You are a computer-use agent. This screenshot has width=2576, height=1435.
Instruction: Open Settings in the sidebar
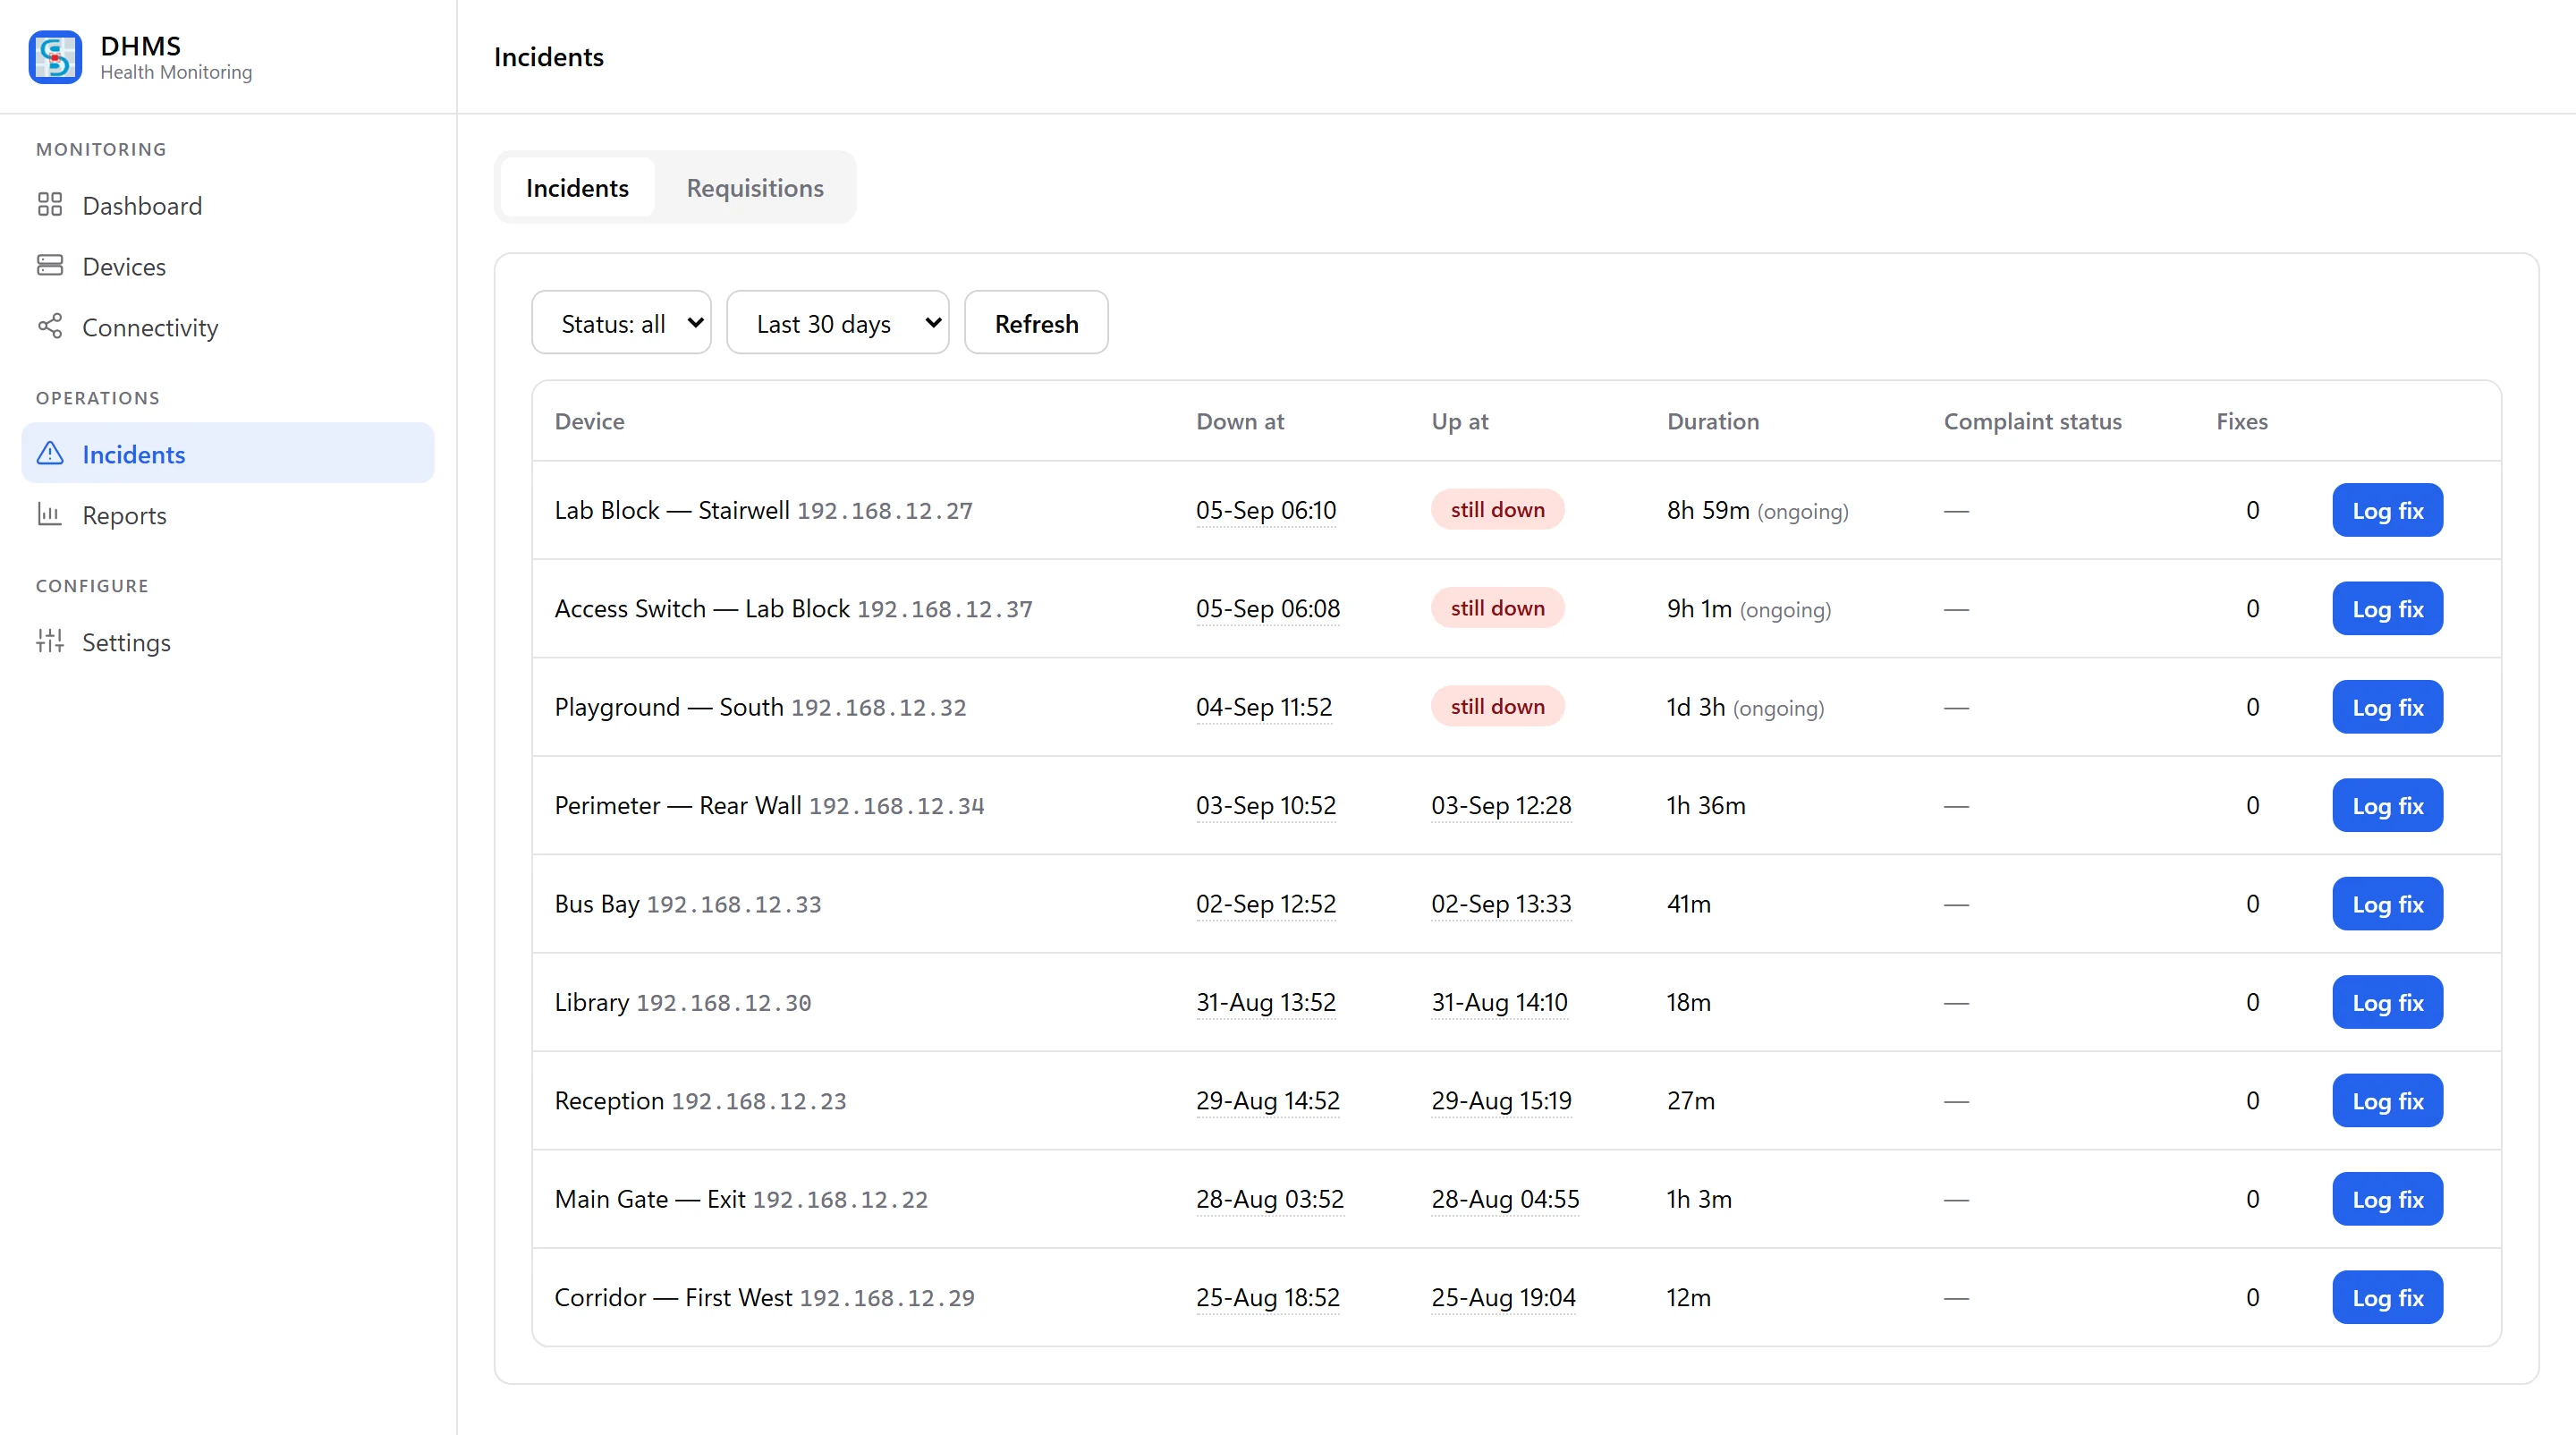[x=228, y=642]
